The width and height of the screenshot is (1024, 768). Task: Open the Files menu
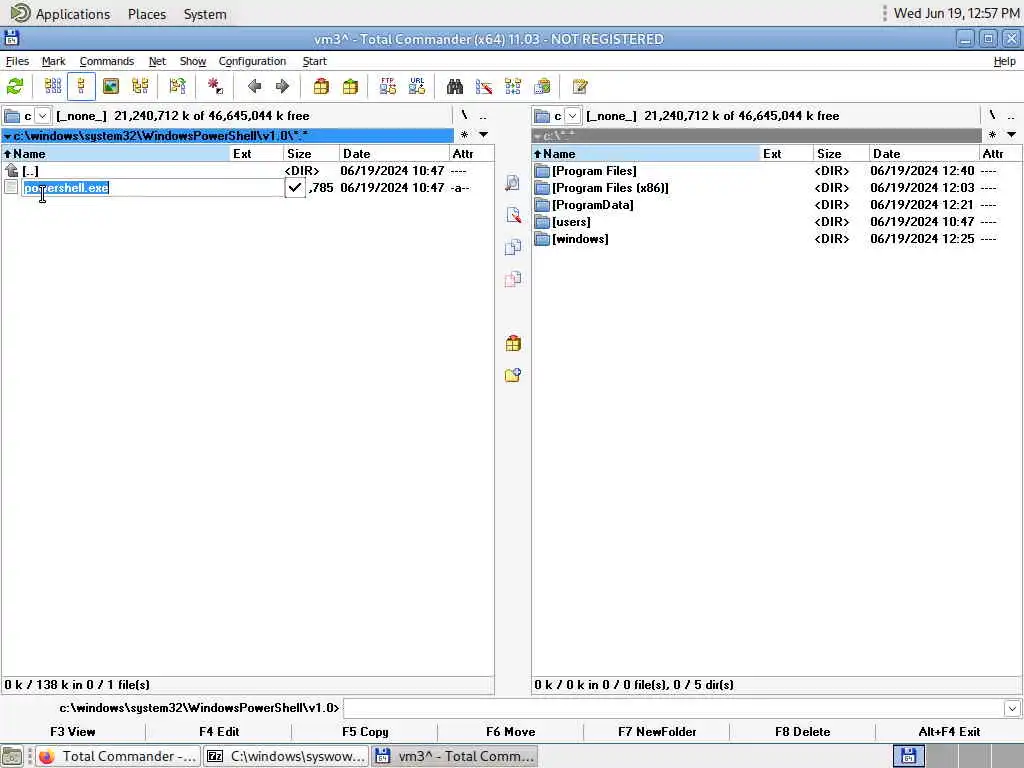(x=17, y=61)
